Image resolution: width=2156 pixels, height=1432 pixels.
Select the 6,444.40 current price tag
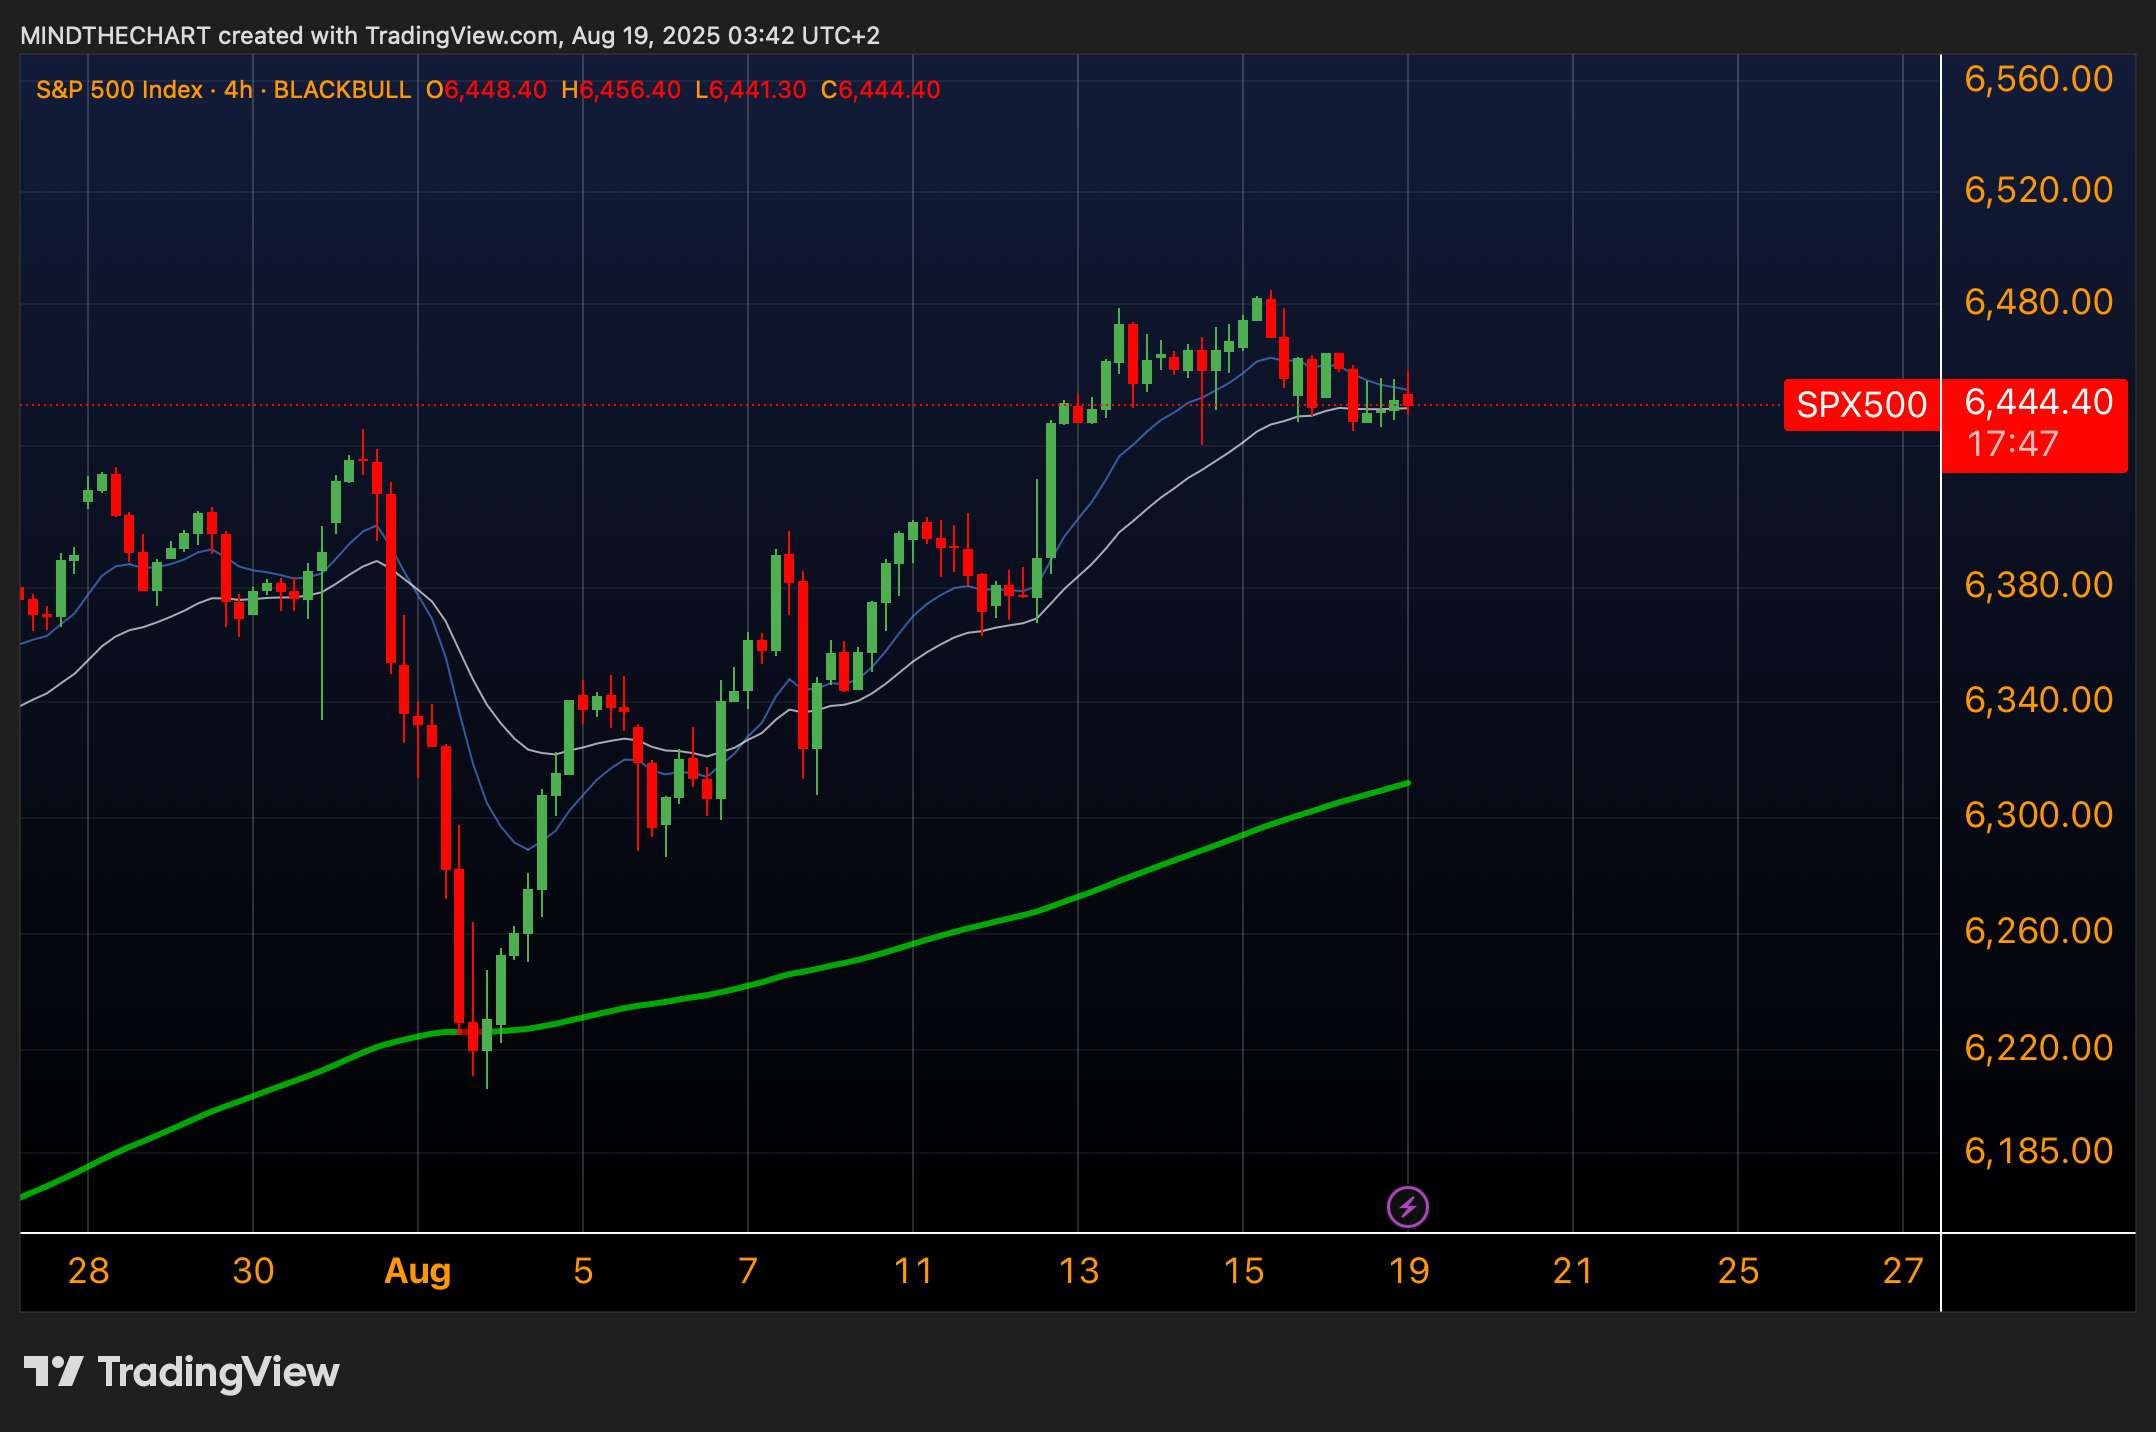tap(2038, 402)
